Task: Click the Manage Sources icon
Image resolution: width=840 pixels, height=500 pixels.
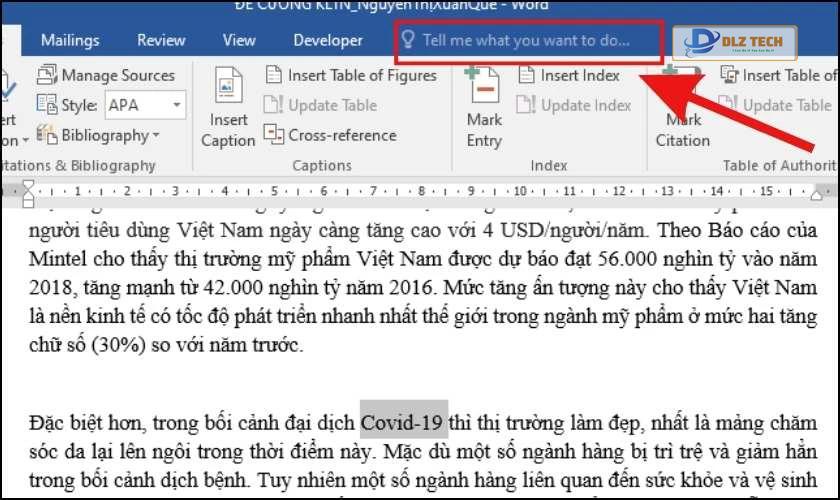Action: 47,75
